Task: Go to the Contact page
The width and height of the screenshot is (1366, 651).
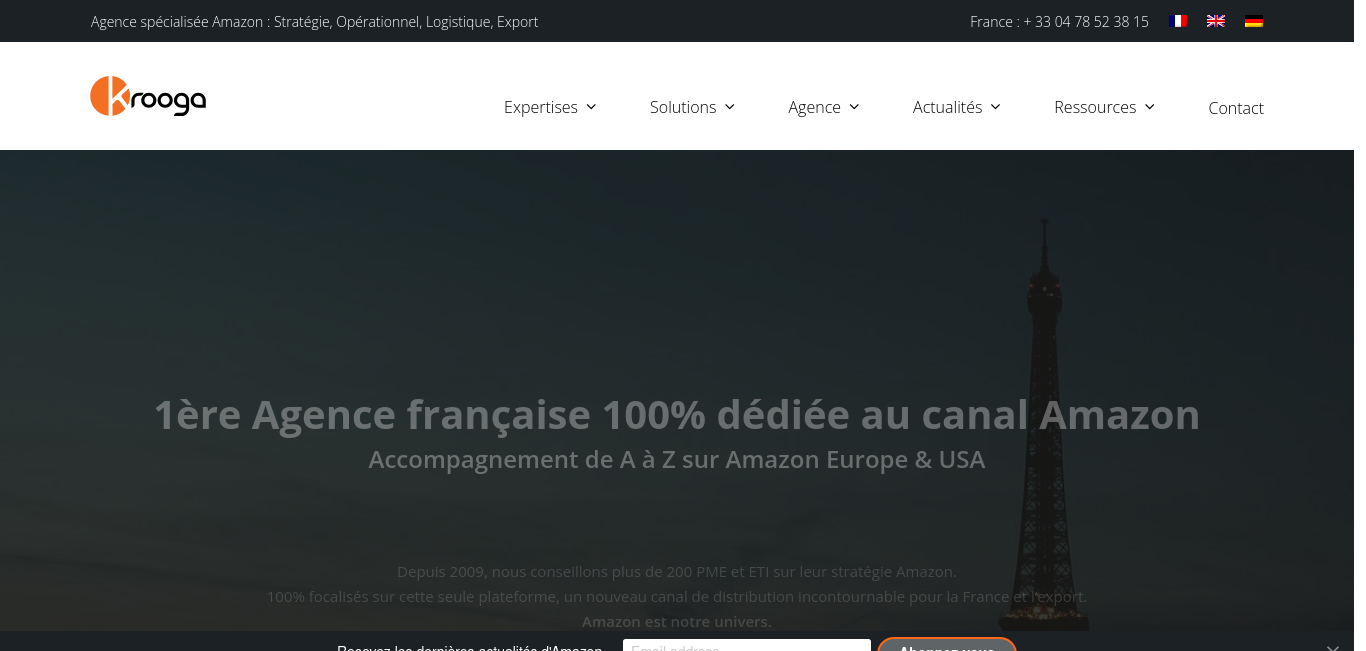Action: pyautogui.click(x=1236, y=108)
